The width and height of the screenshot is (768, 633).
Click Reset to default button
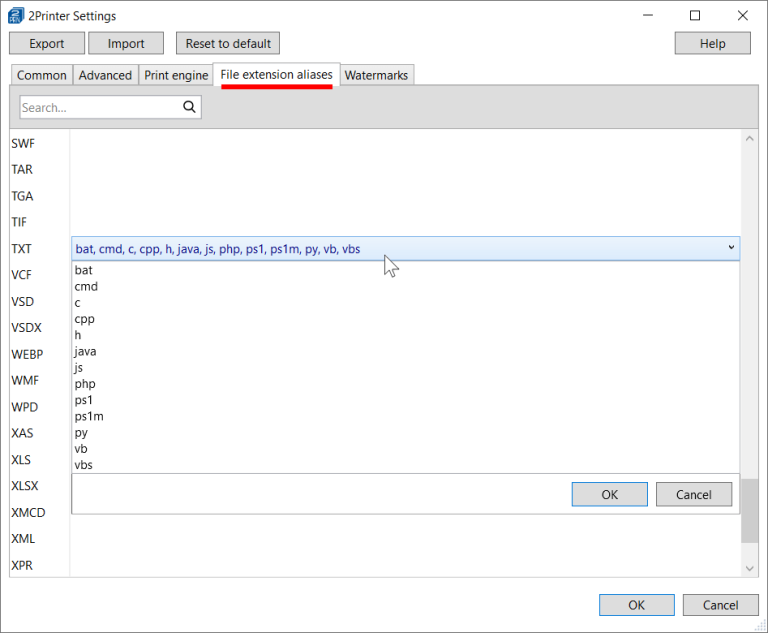point(228,43)
